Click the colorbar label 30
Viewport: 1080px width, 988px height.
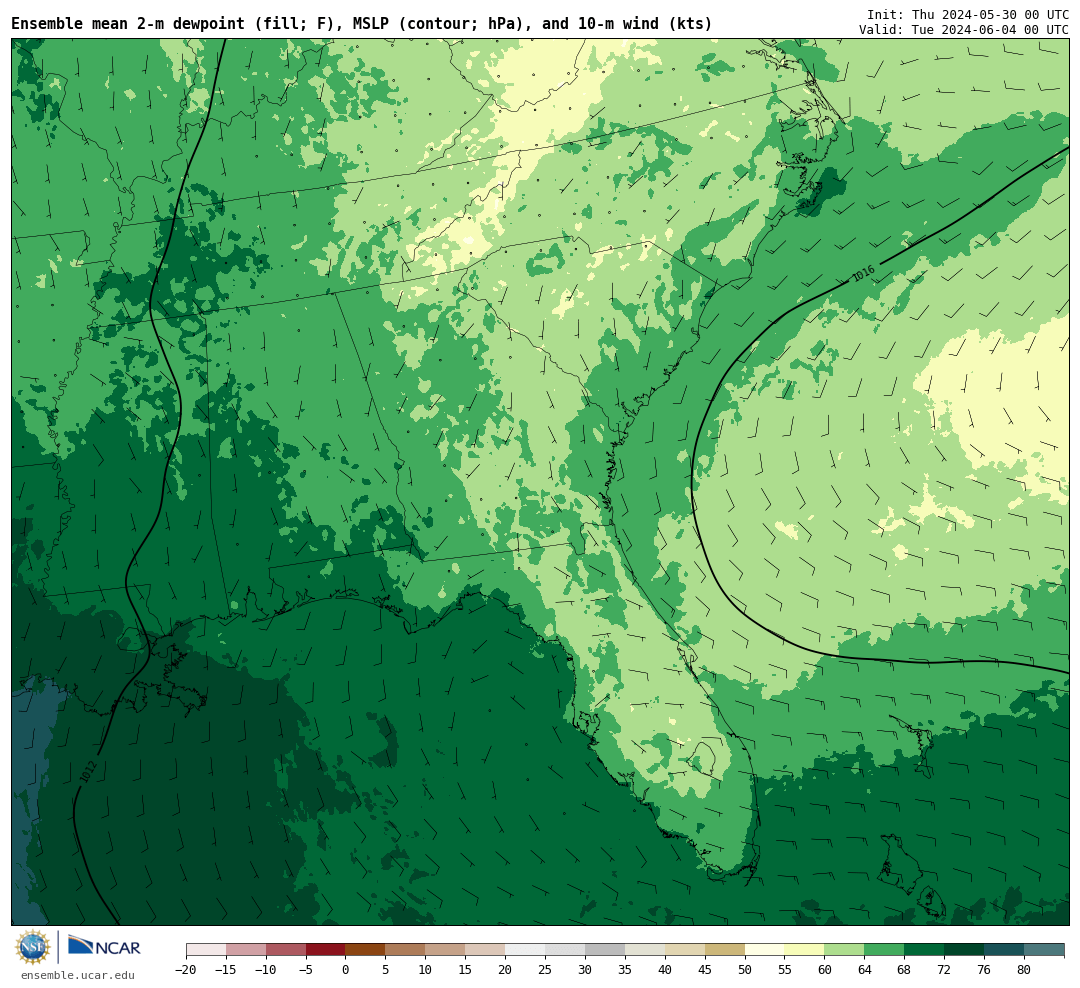coord(585,970)
